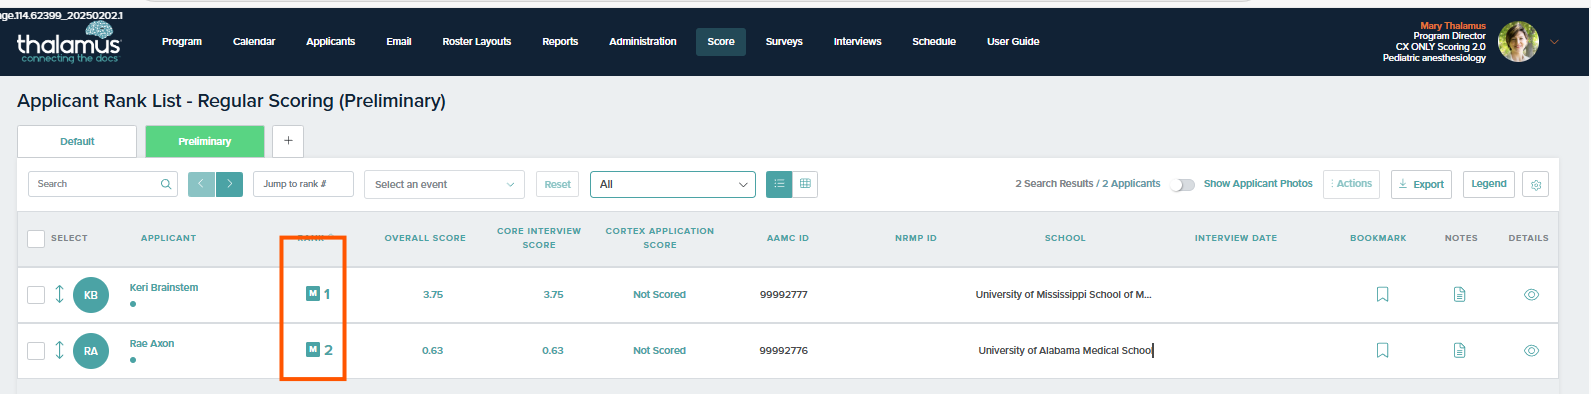This screenshot has width=1591, height=394.
Task: View details for Rae Axon
Action: pos(1531,351)
